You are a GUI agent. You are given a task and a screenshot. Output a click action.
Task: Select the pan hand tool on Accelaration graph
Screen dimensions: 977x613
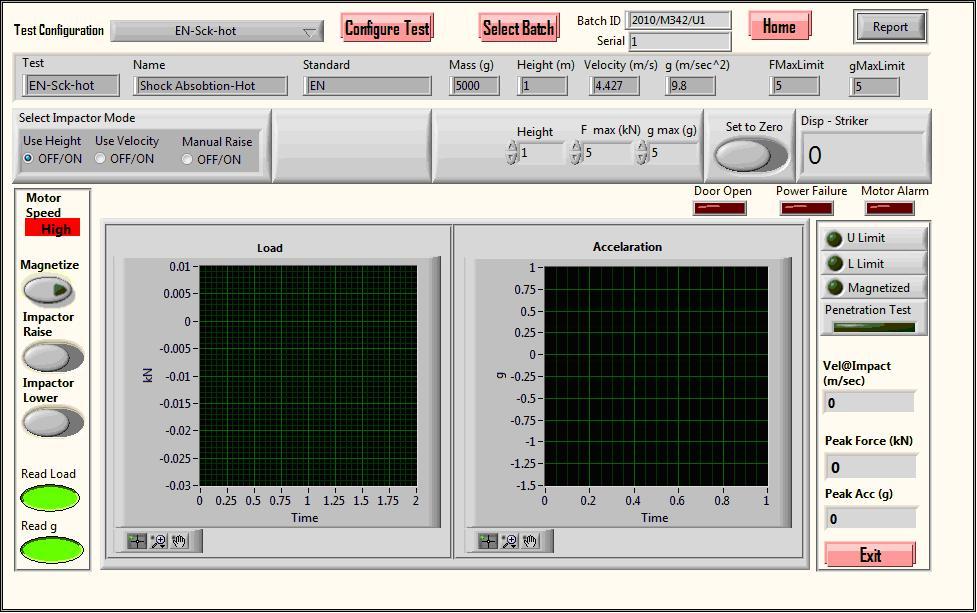528,541
